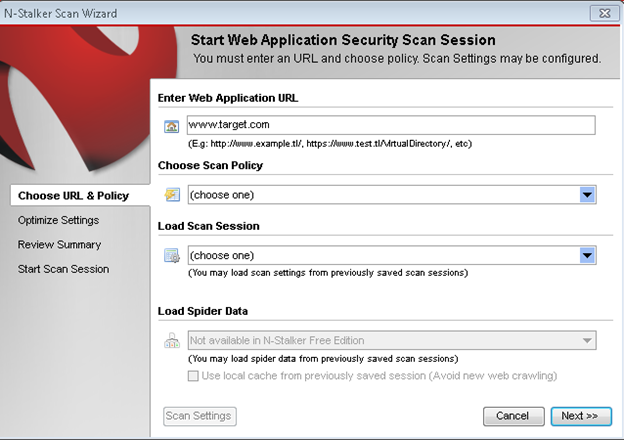Open the Choose Scan Policy dropdown
Image resolution: width=624 pixels, height=440 pixels.
588,194
